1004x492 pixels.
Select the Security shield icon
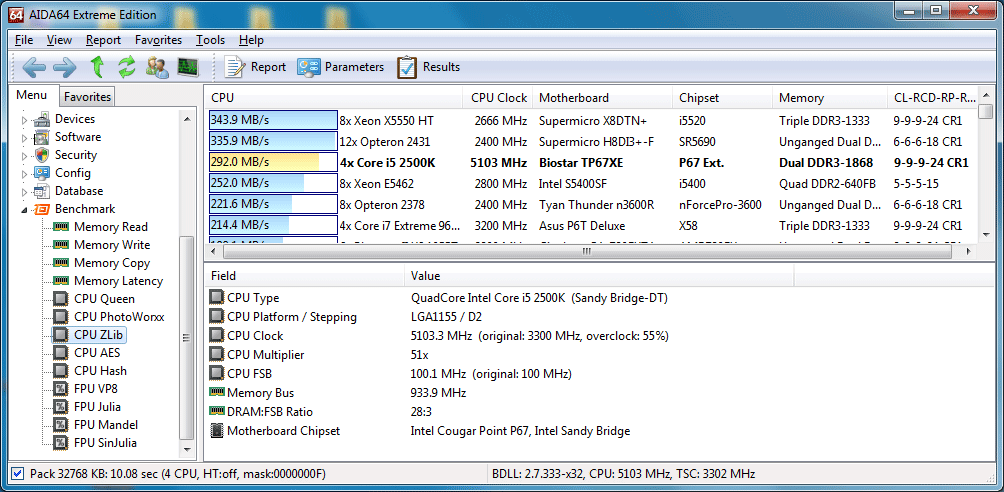[x=42, y=155]
